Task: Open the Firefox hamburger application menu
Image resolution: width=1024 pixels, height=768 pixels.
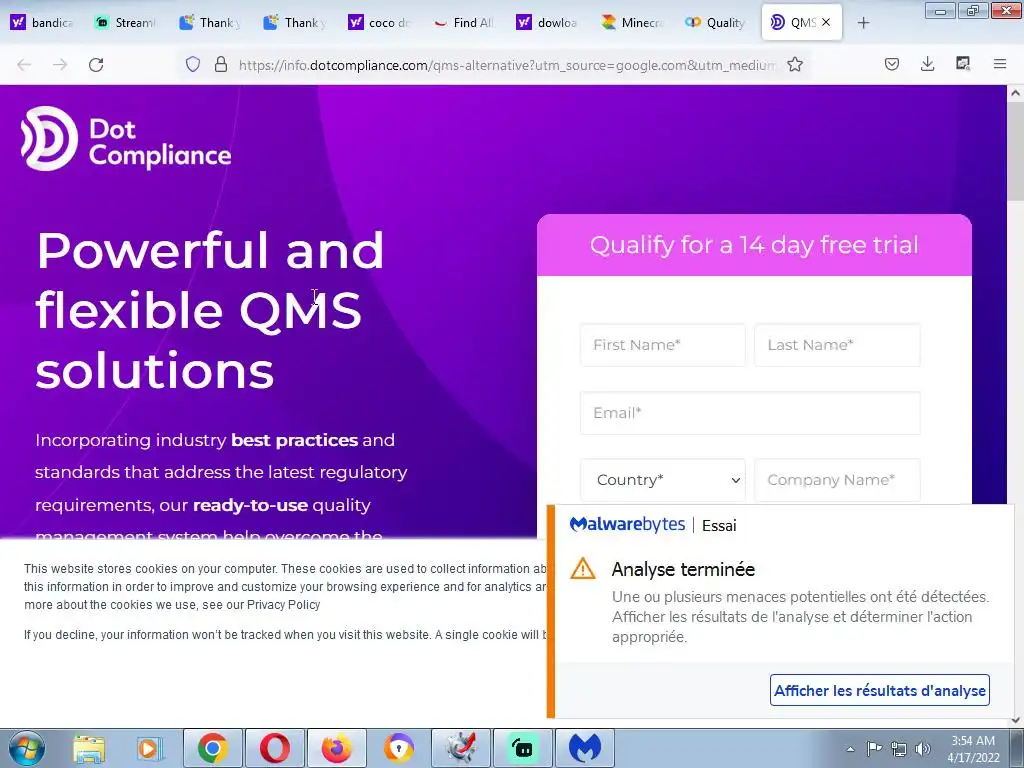Action: 1000,64
